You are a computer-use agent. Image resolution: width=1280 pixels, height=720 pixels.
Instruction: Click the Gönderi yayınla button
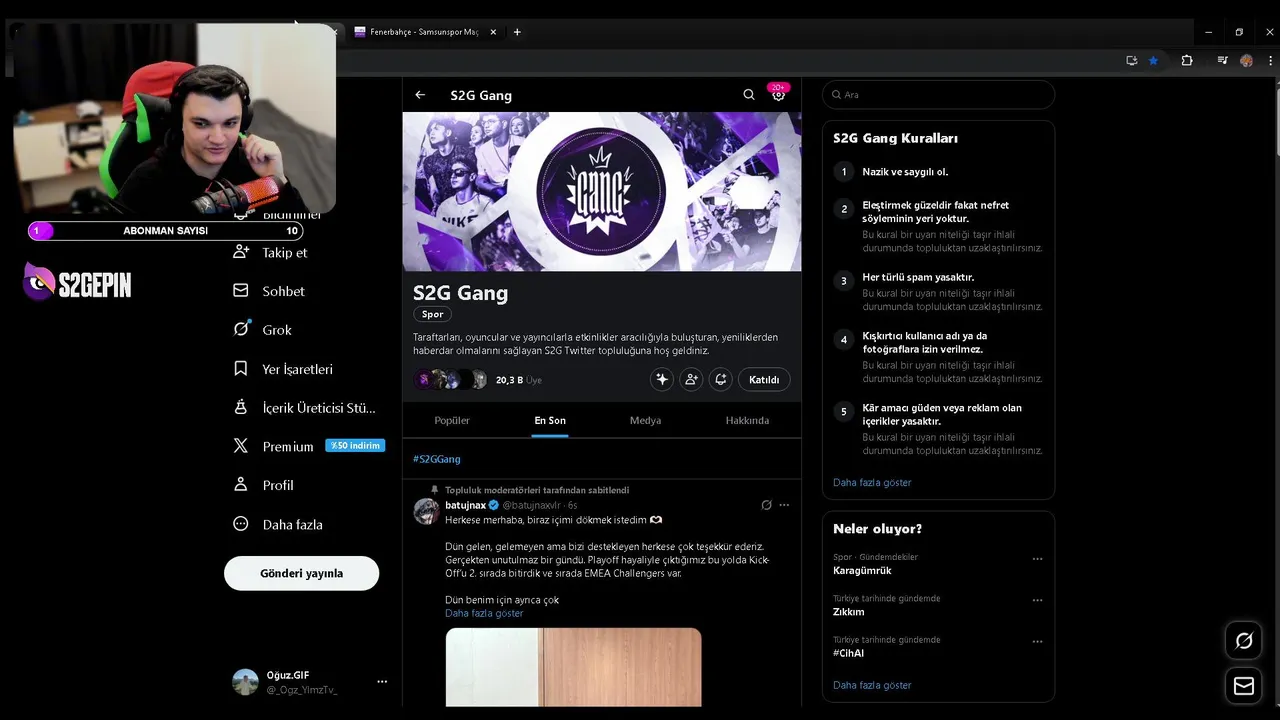[x=301, y=573]
